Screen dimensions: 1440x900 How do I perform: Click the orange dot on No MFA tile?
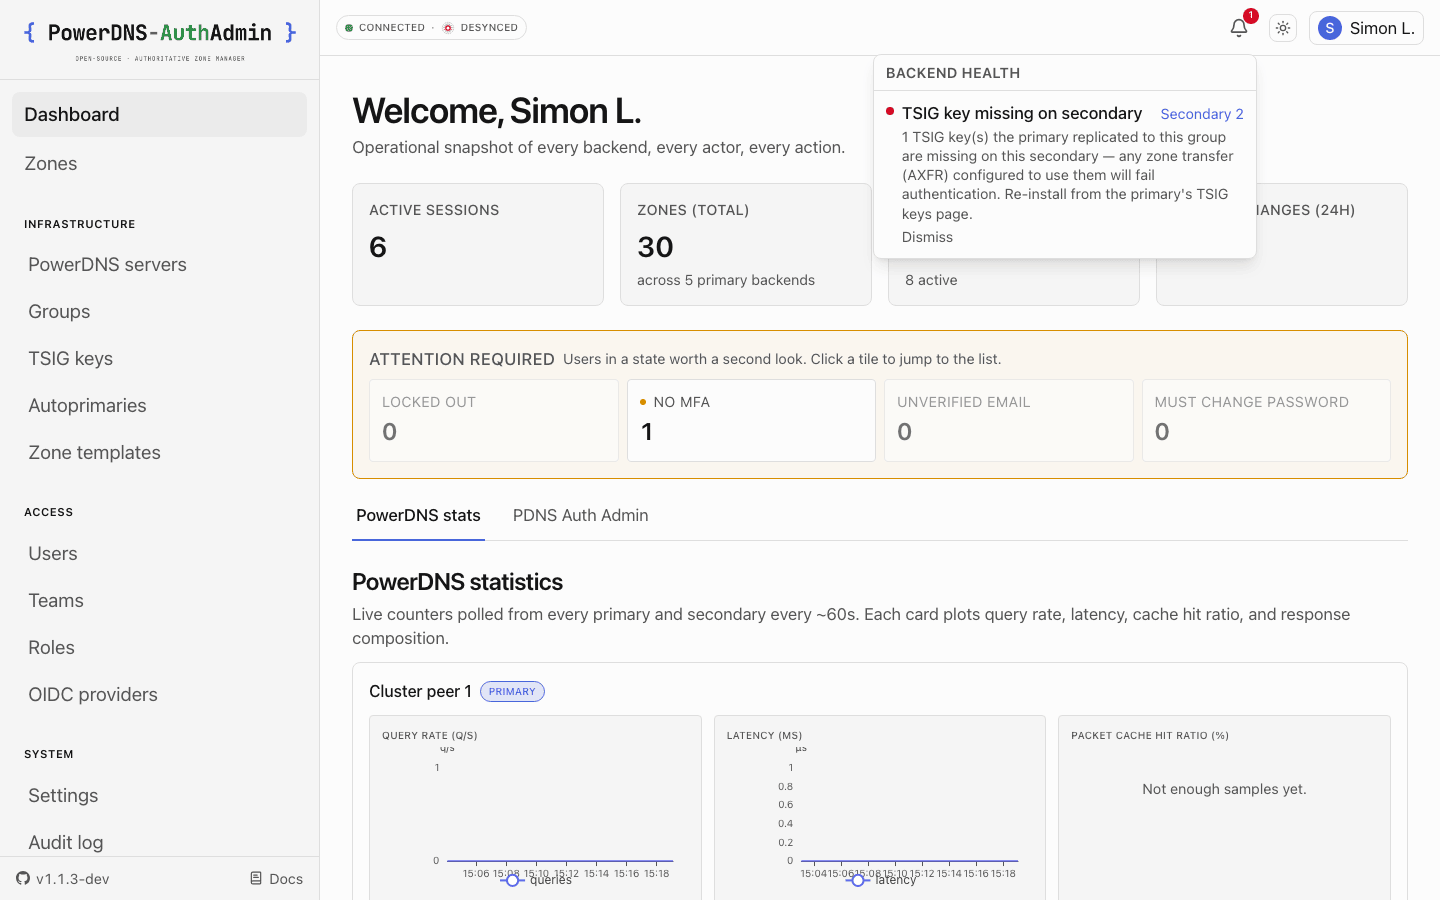643,402
